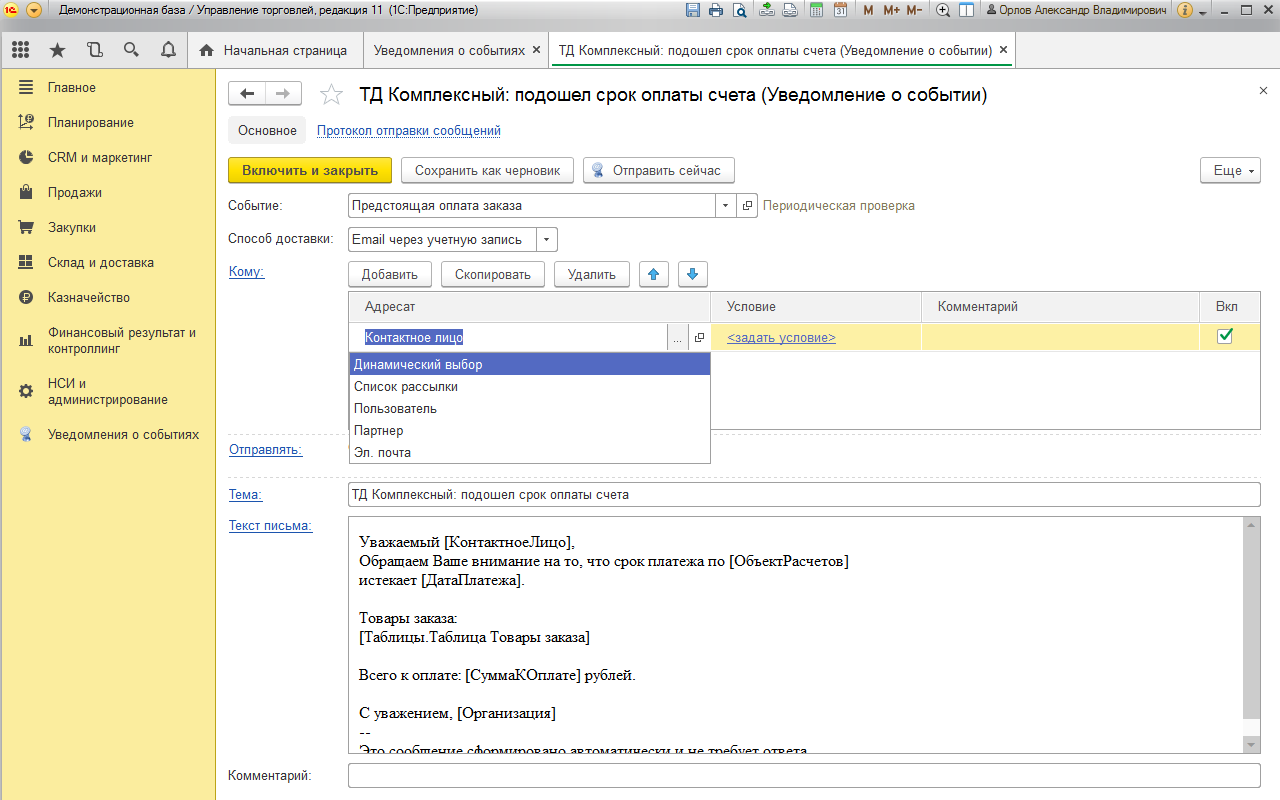Open notifications bell icon
The image size is (1280, 800).
168,50
